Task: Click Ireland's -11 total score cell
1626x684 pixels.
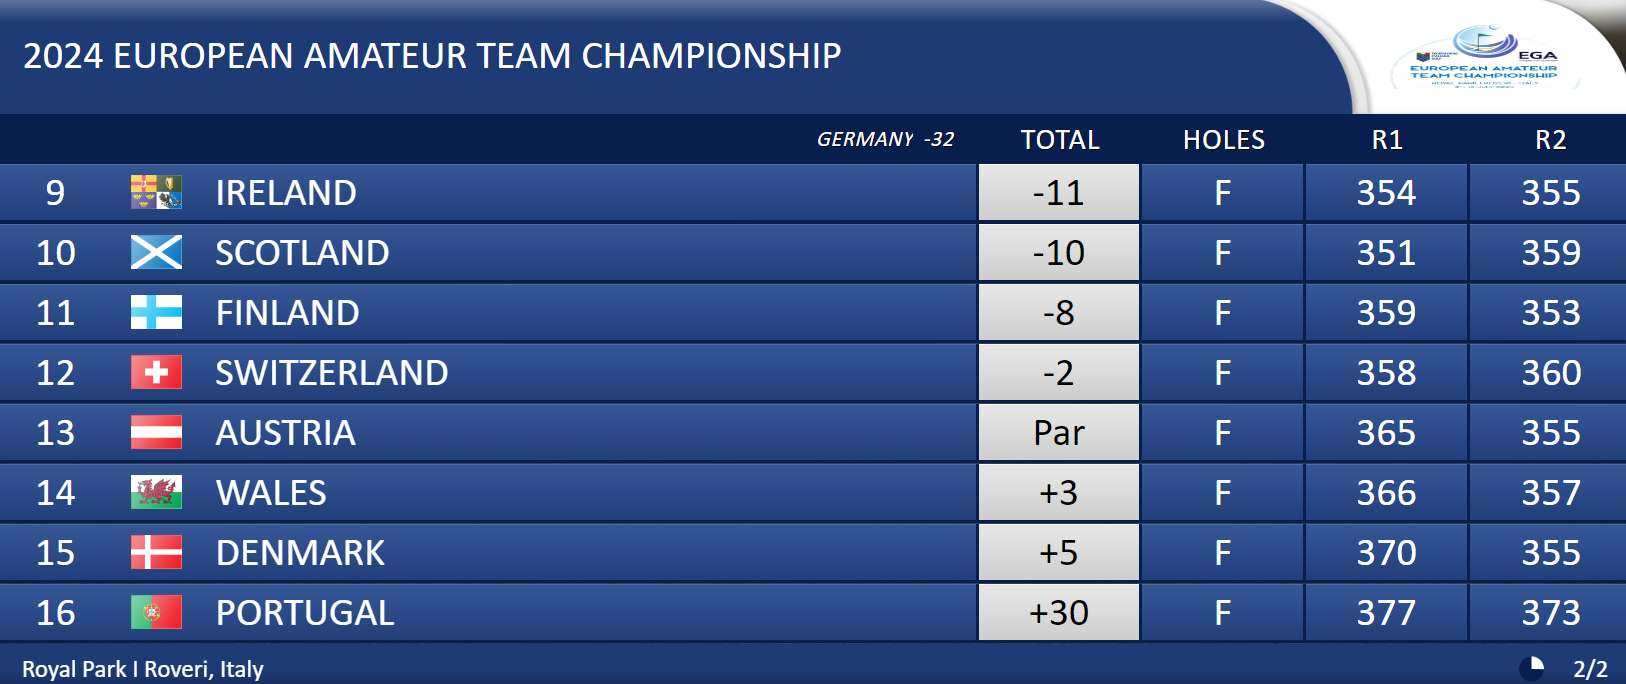Action: coord(1059,192)
